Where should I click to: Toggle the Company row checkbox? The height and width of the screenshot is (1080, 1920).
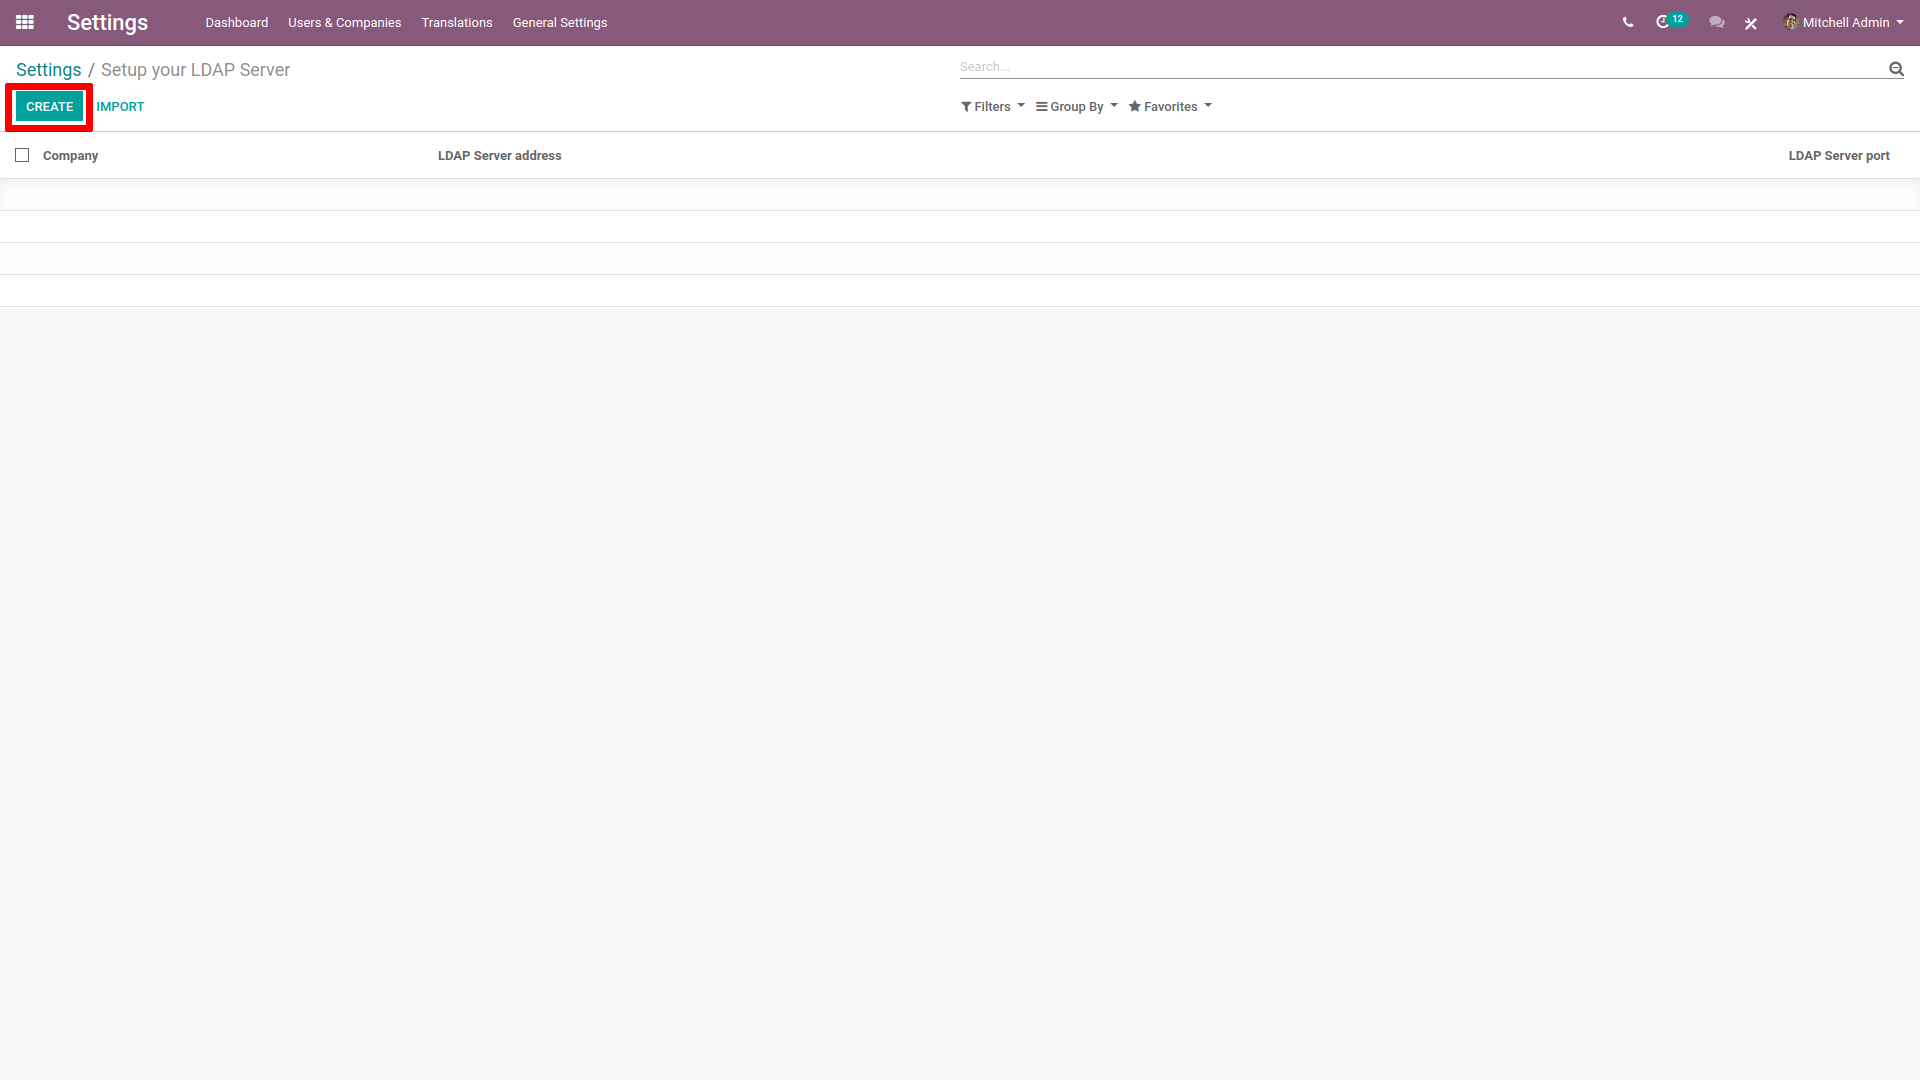[22, 154]
